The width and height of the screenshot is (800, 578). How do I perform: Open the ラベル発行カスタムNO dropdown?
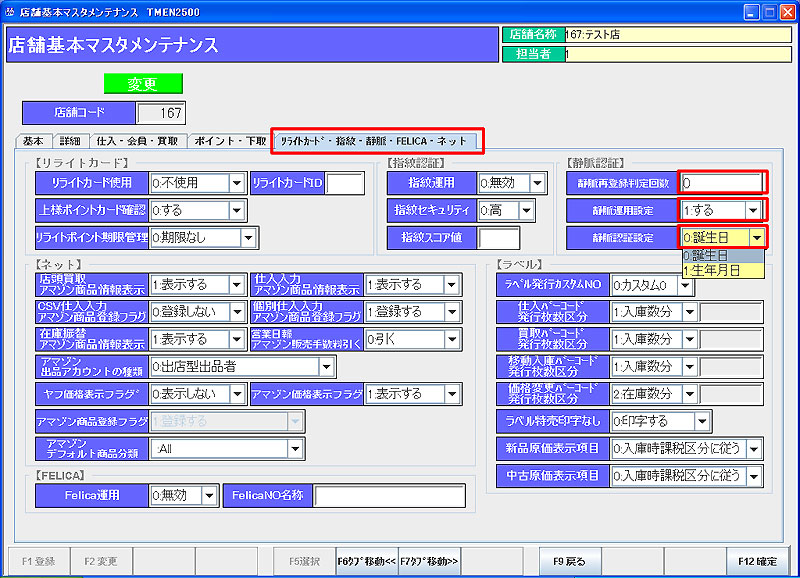tap(684, 285)
